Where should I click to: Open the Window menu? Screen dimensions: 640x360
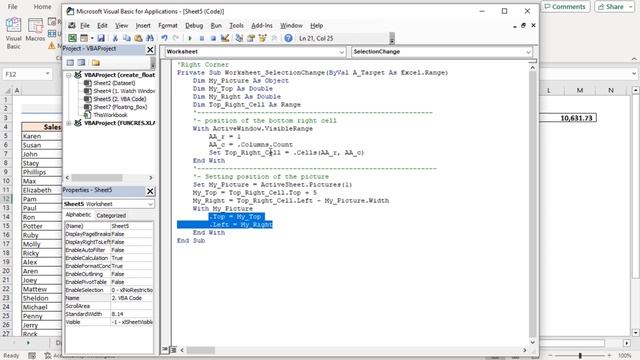pyautogui.click(x=291, y=25)
